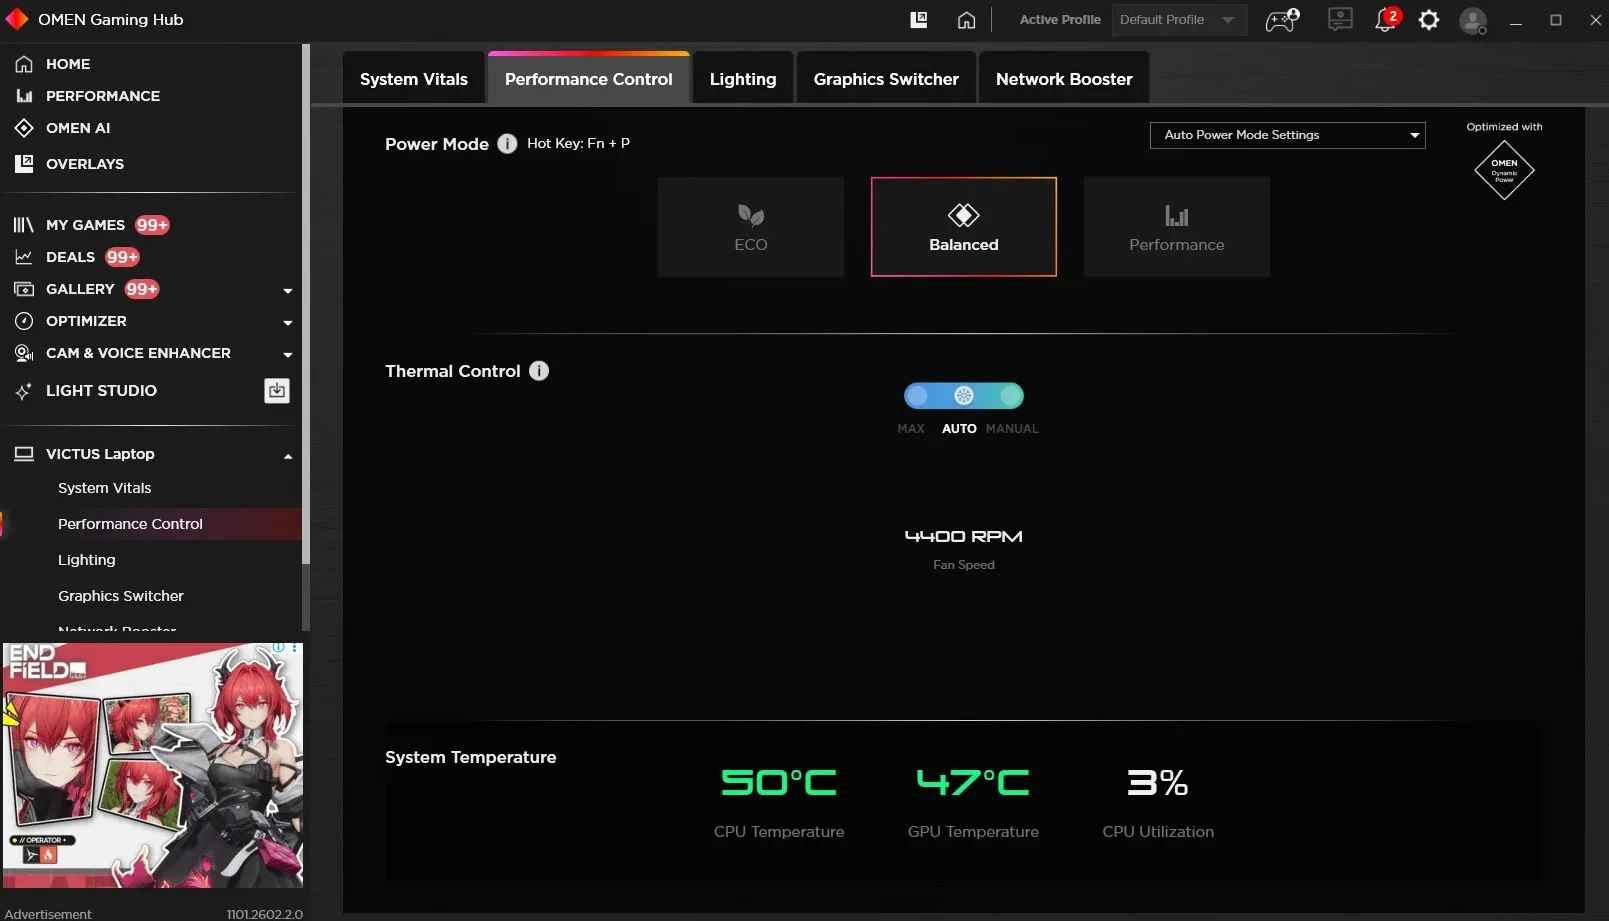
Task: Open the gamepad profile icon
Action: (1283, 20)
